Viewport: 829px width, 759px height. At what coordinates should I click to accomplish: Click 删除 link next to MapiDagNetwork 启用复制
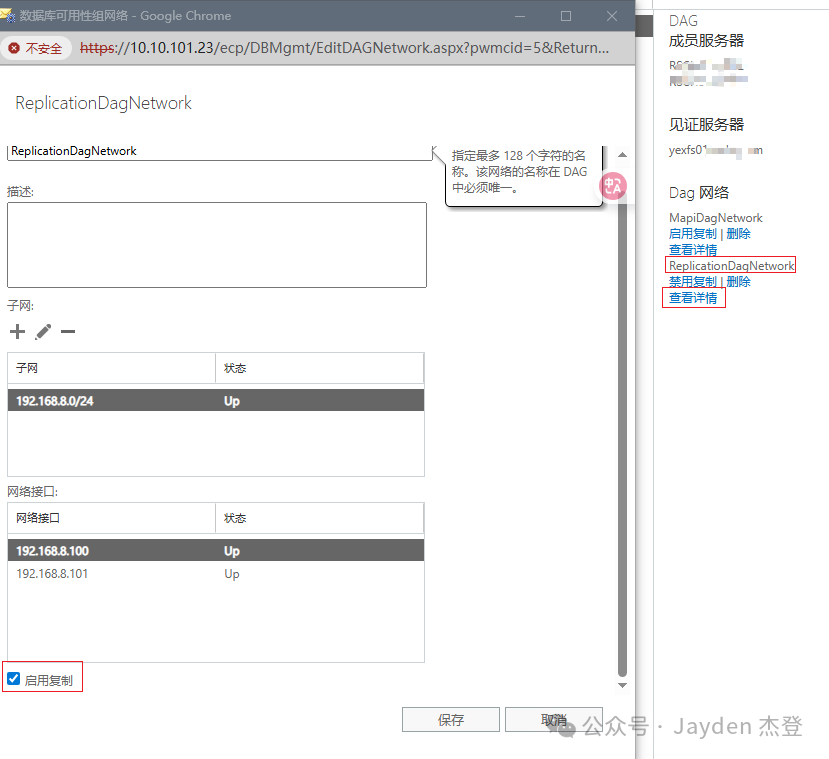click(x=738, y=234)
